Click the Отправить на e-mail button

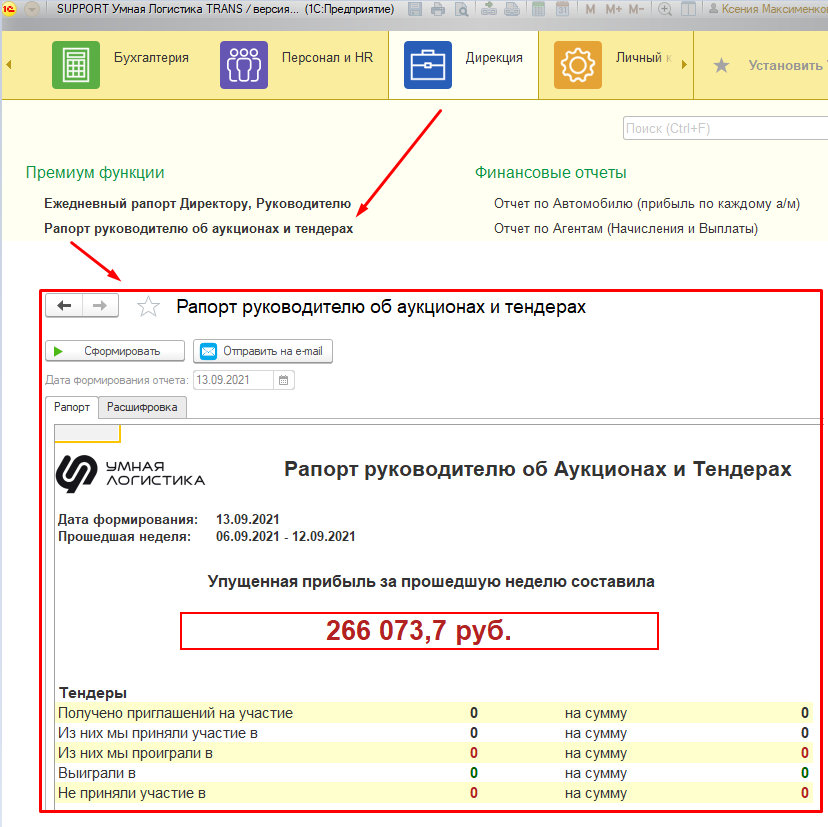pyautogui.click(x=263, y=351)
